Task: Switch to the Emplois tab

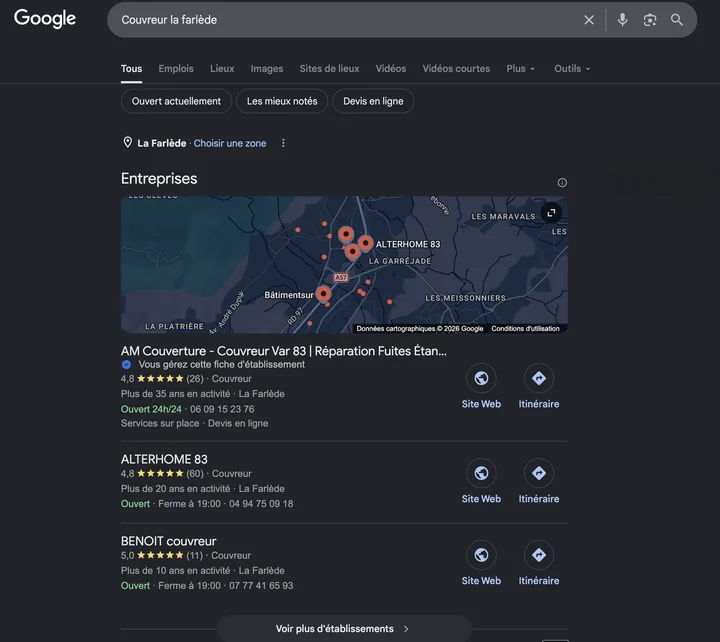Action: pyautogui.click(x=176, y=69)
